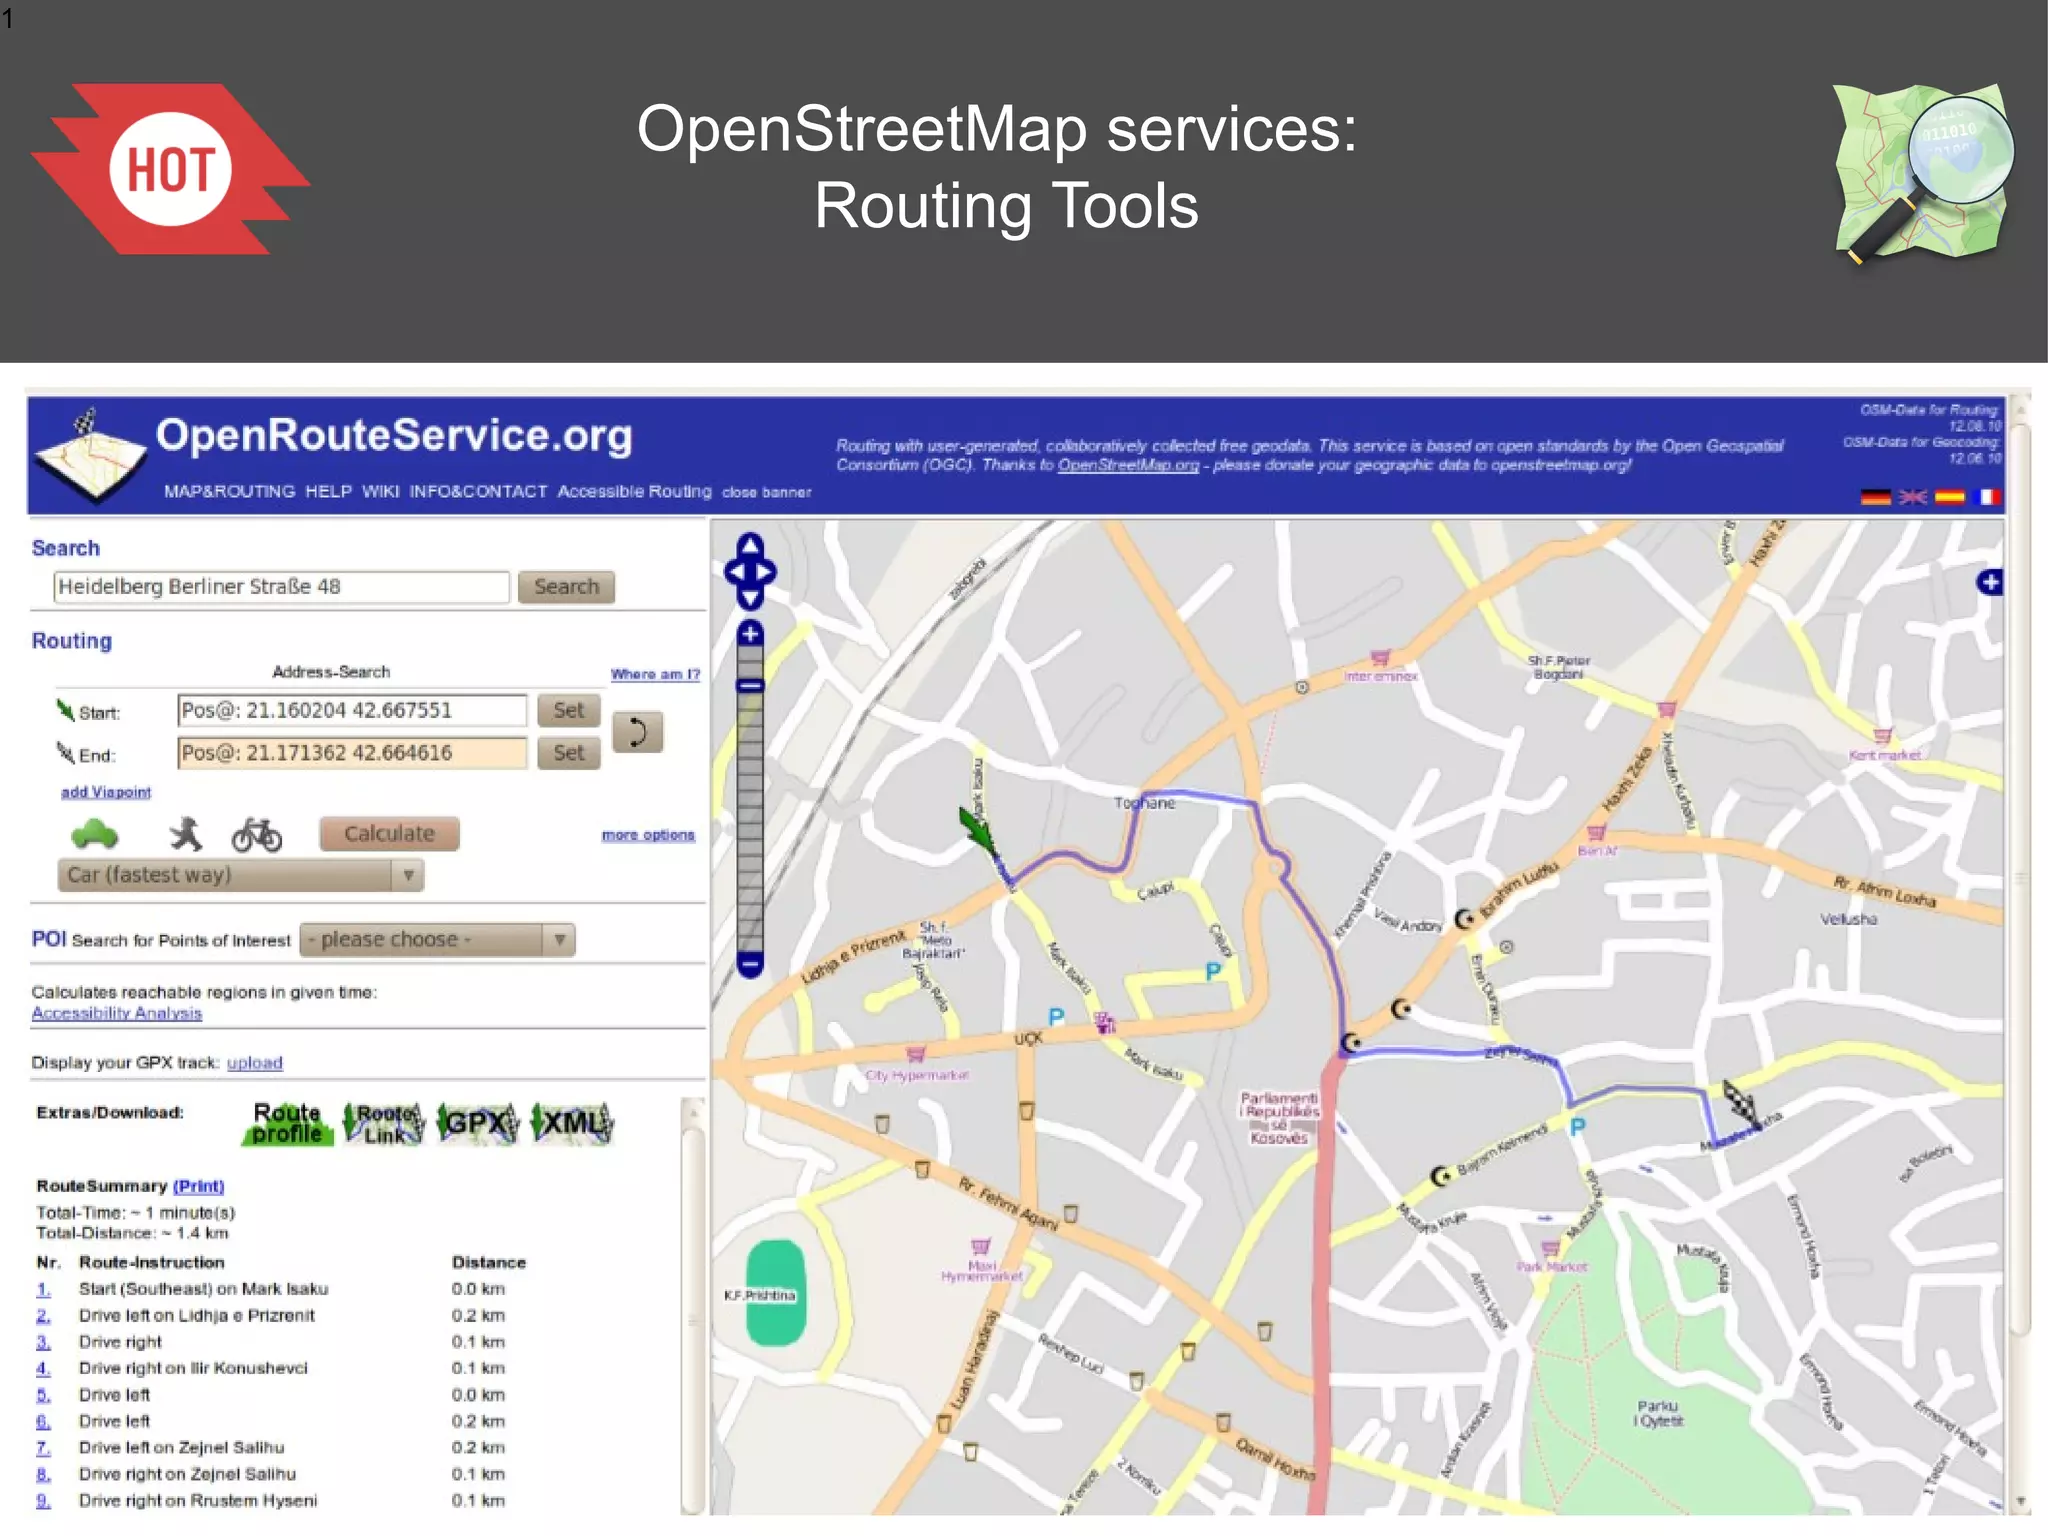Select the car routing mode icon
The height and width of the screenshot is (1536, 2048).
pyautogui.click(x=95, y=833)
